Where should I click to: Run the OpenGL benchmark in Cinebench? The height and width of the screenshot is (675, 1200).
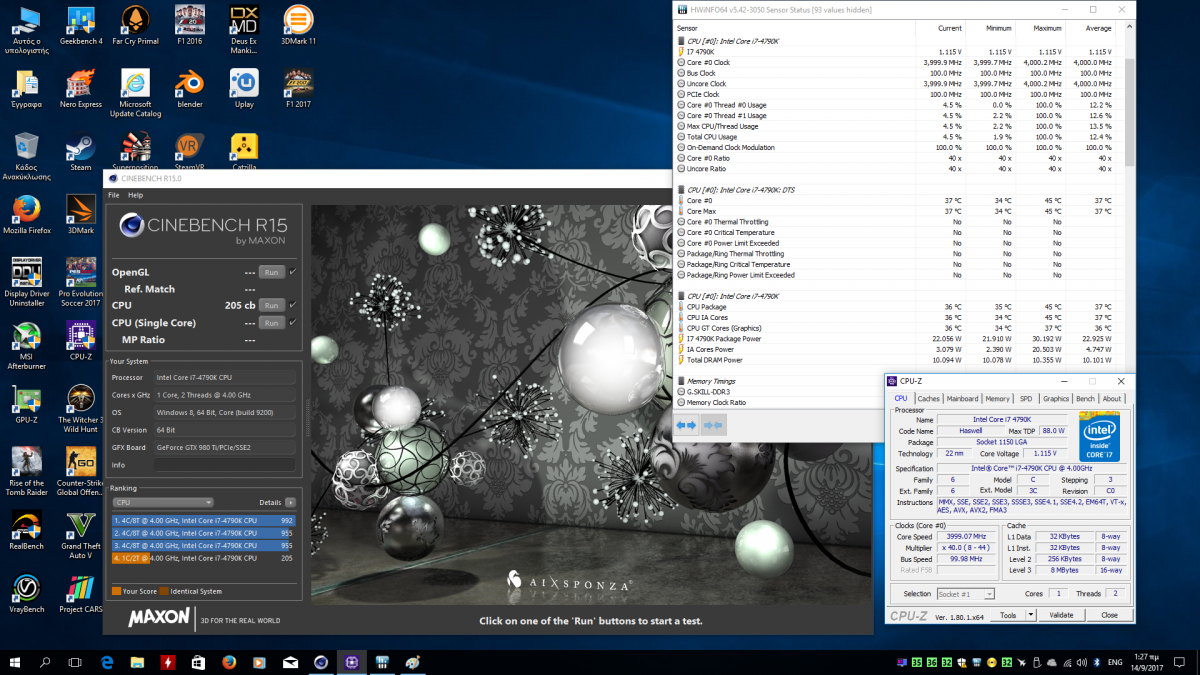[x=271, y=272]
